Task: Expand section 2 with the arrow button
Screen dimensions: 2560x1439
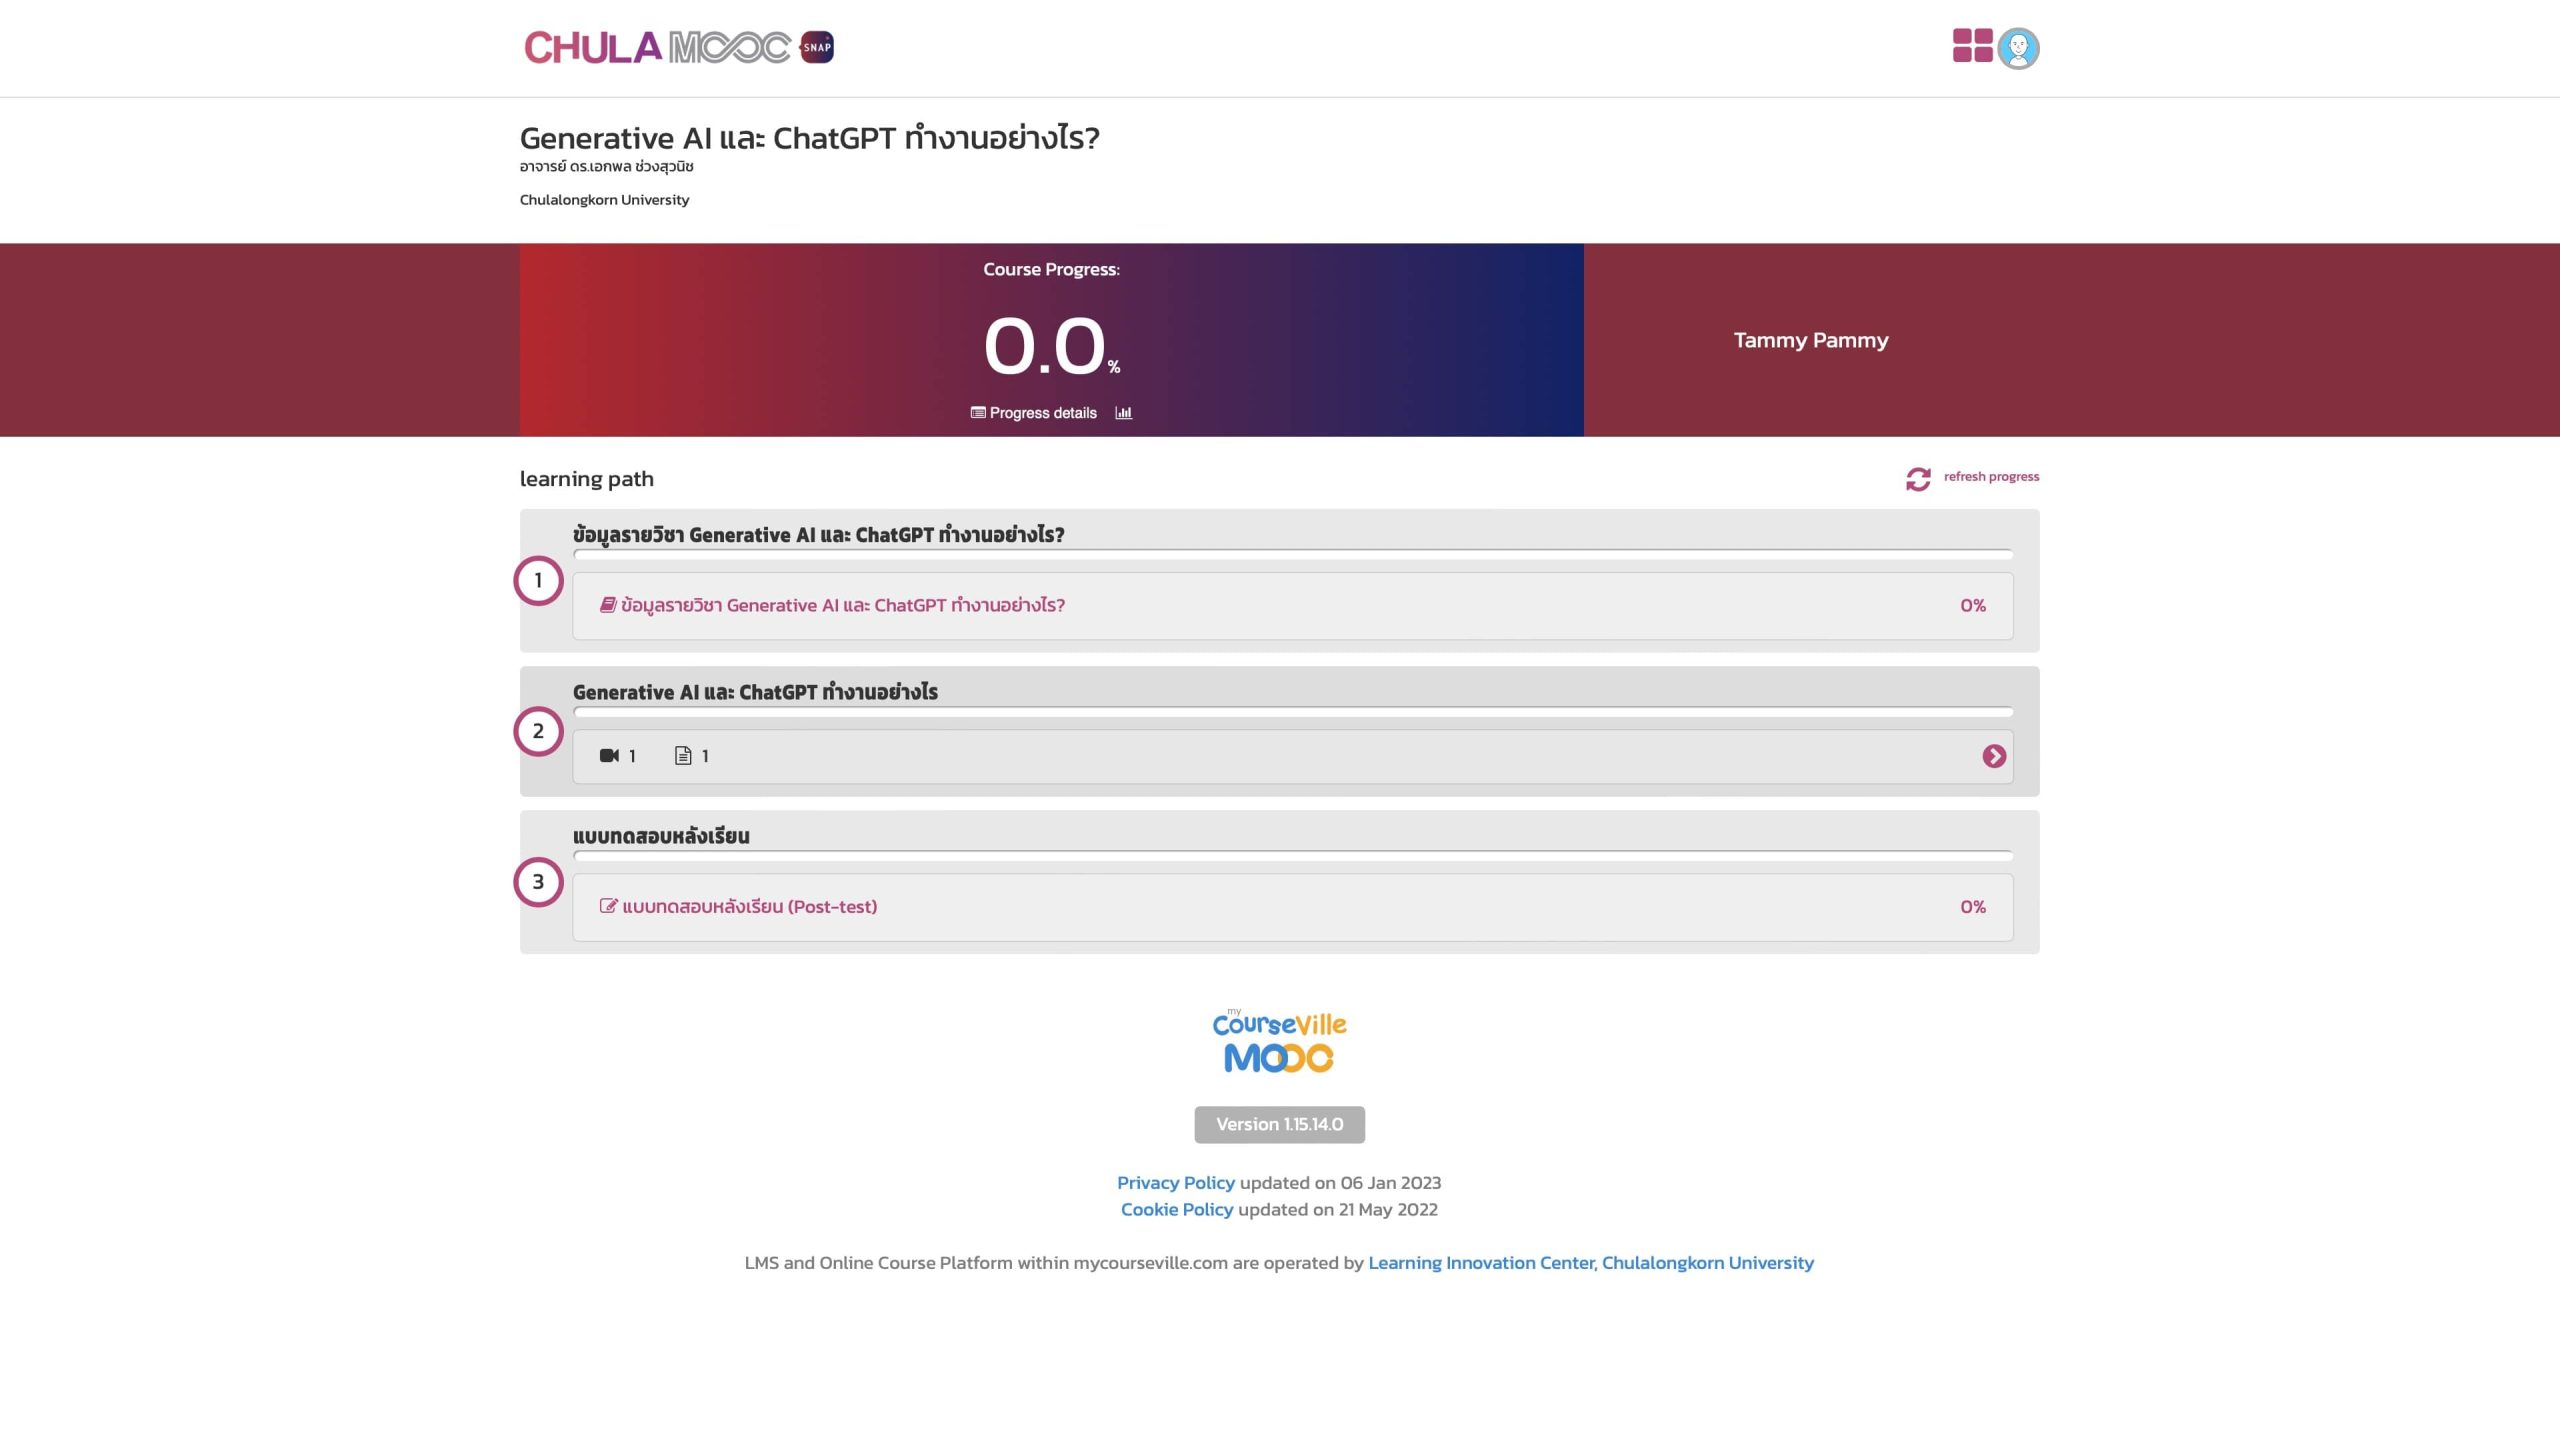Action: point(1993,756)
